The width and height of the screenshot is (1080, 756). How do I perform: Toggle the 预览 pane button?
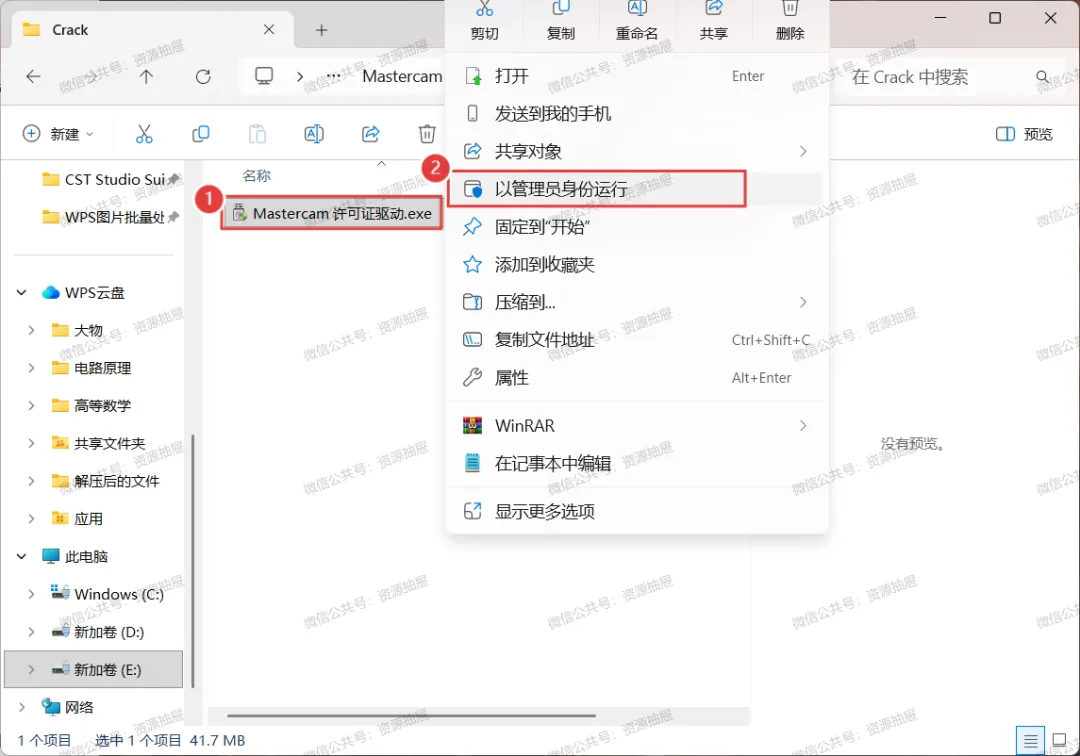pyautogui.click(x=1024, y=134)
